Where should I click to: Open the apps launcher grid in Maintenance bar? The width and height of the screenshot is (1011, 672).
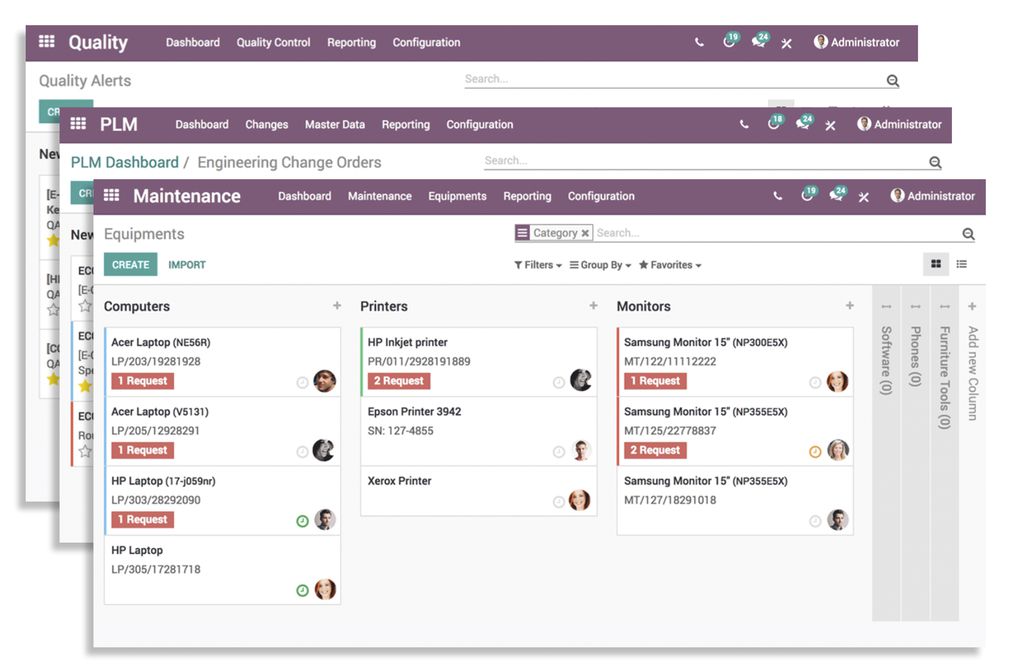pos(110,196)
